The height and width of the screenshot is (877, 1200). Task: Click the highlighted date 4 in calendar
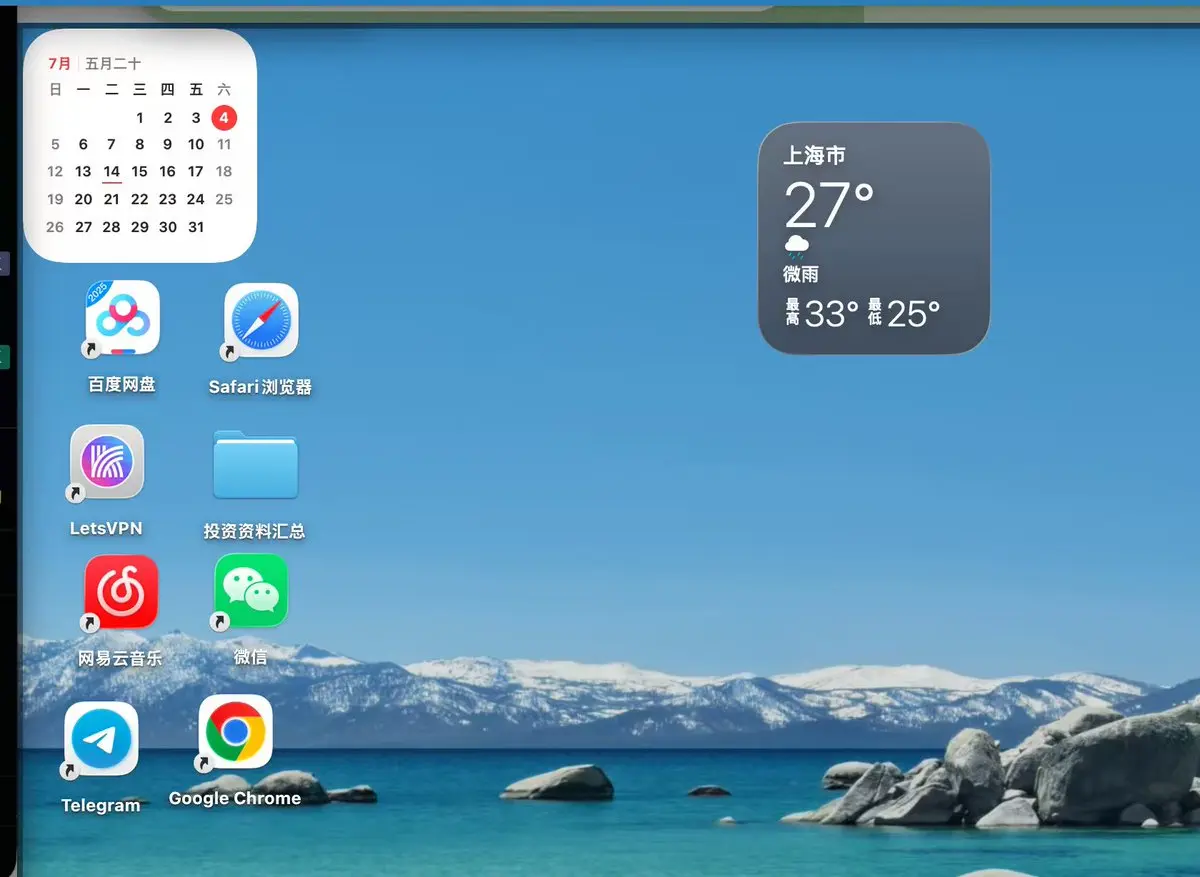[224, 118]
